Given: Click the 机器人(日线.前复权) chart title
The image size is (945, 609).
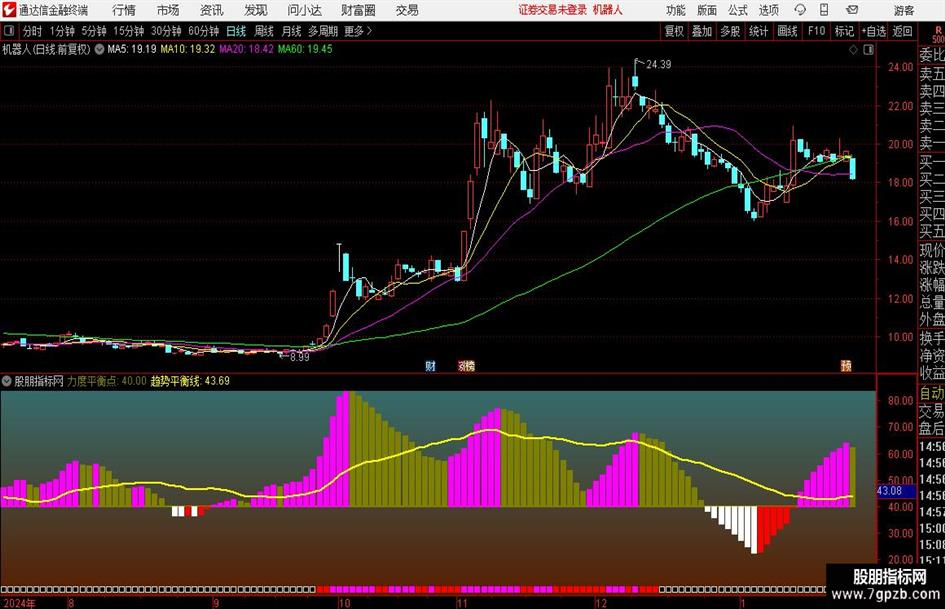Looking at the screenshot, I should pos(46,49).
